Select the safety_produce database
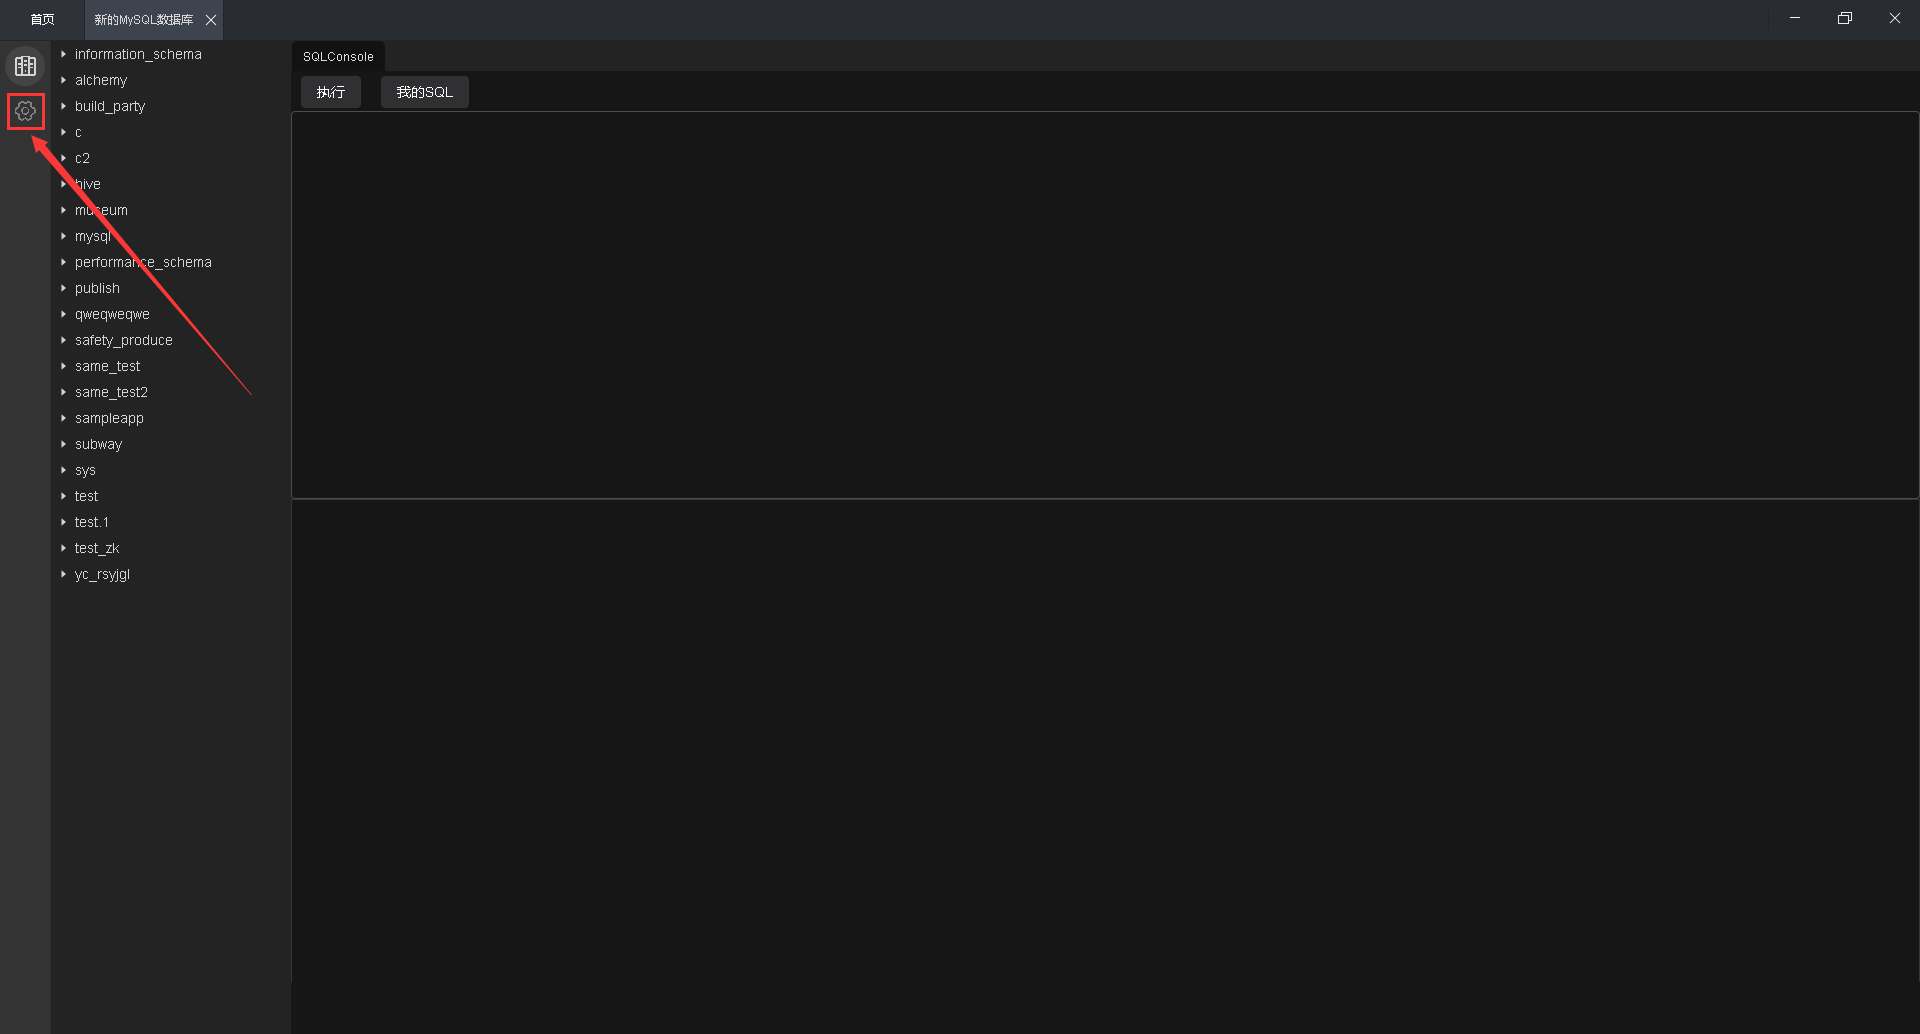Viewport: 1920px width, 1034px height. [x=123, y=340]
